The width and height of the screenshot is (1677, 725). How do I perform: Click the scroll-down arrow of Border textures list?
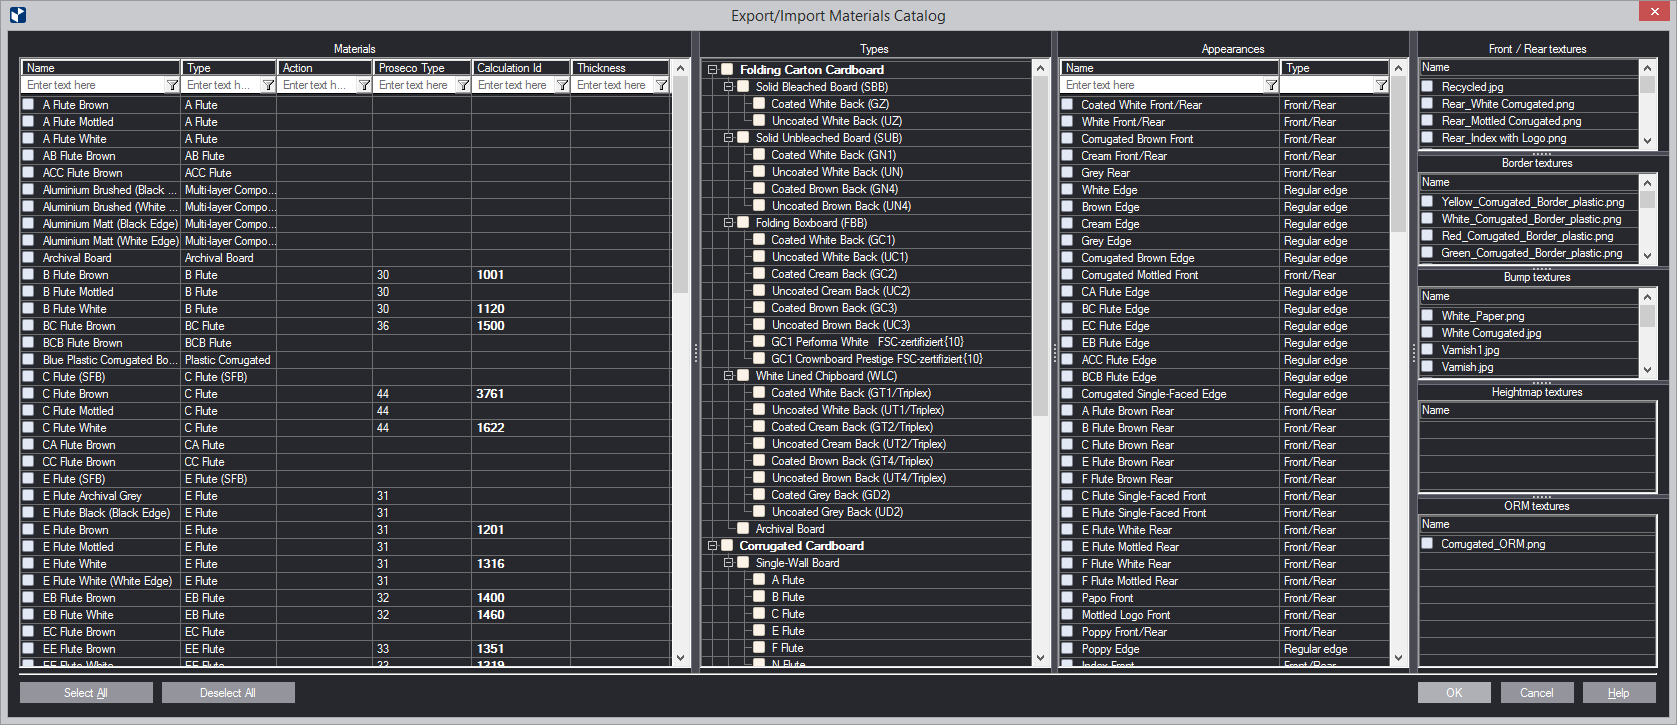point(1647,255)
